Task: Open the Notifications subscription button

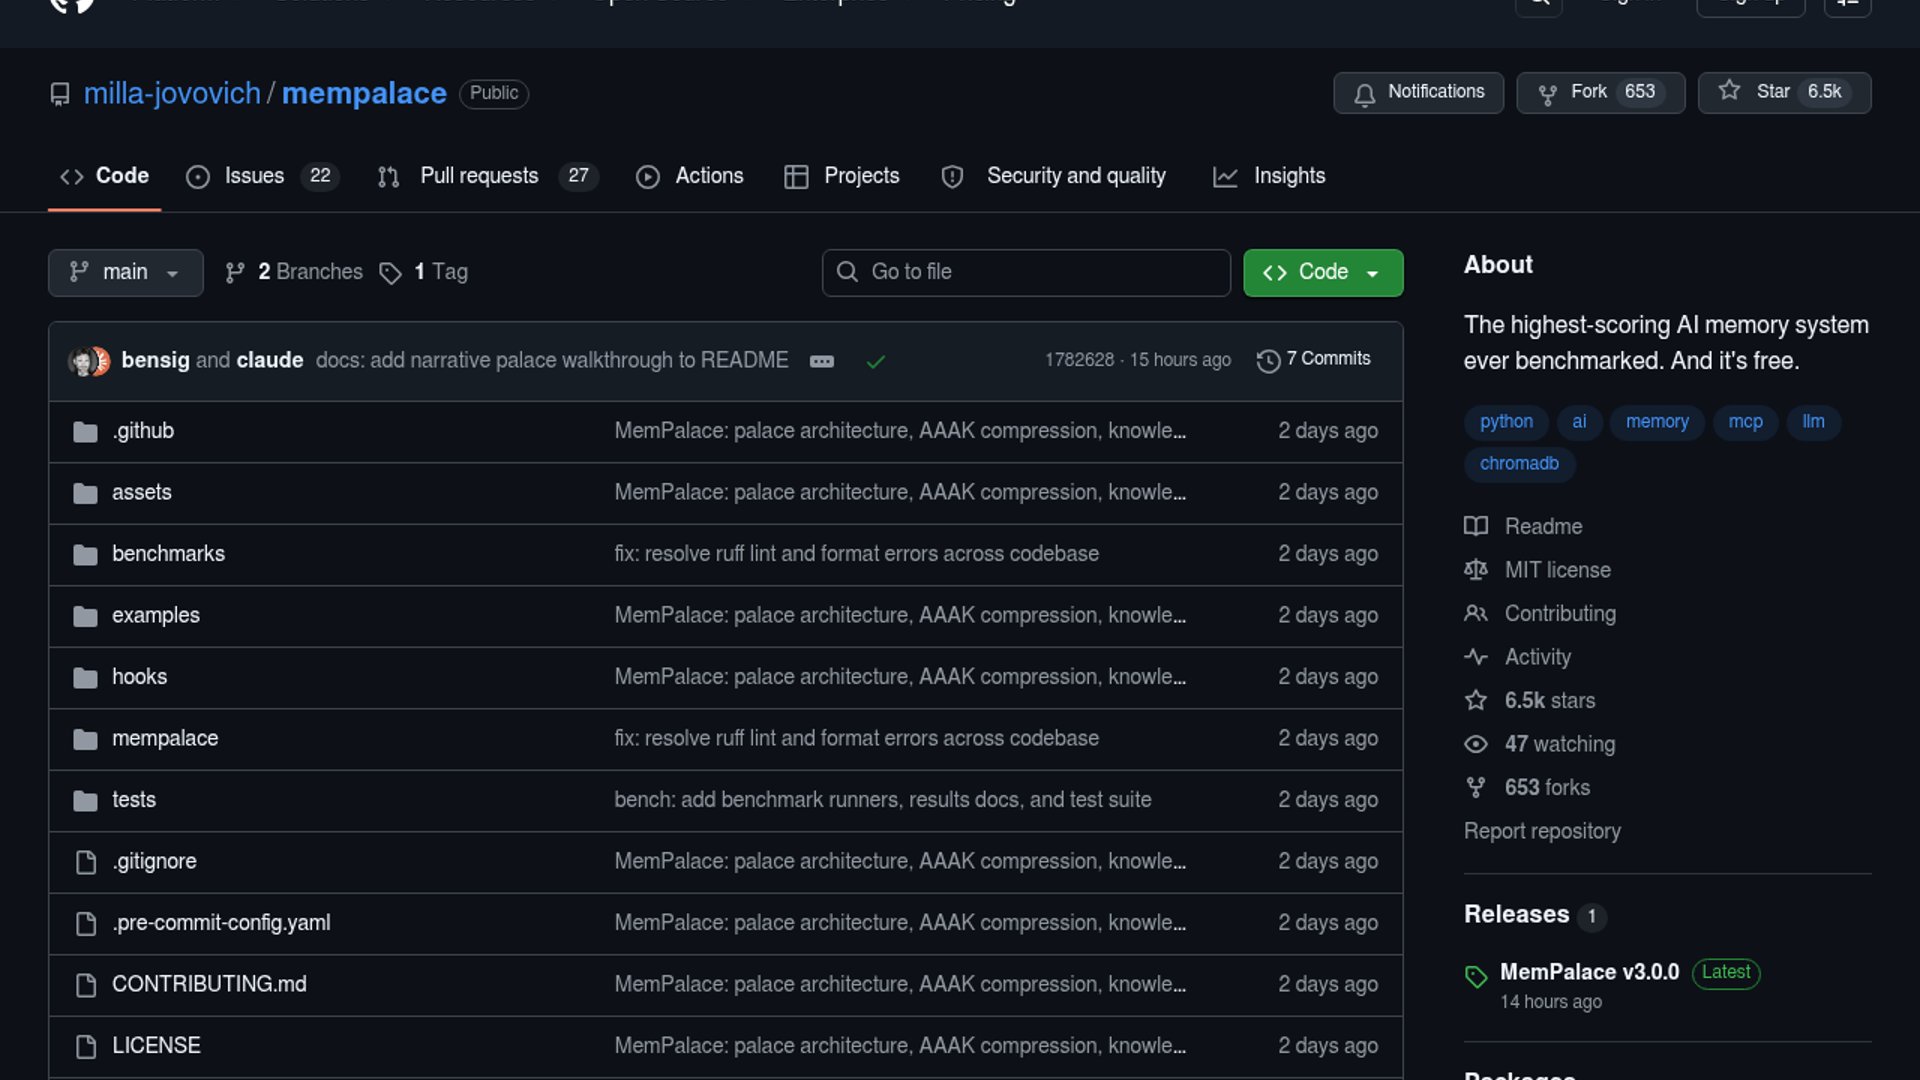Action: point(1418,92)
